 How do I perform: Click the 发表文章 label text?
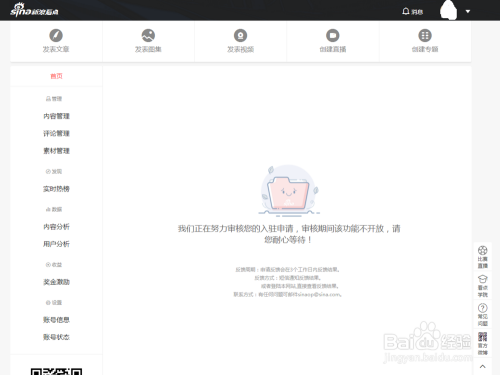[56, 49]
